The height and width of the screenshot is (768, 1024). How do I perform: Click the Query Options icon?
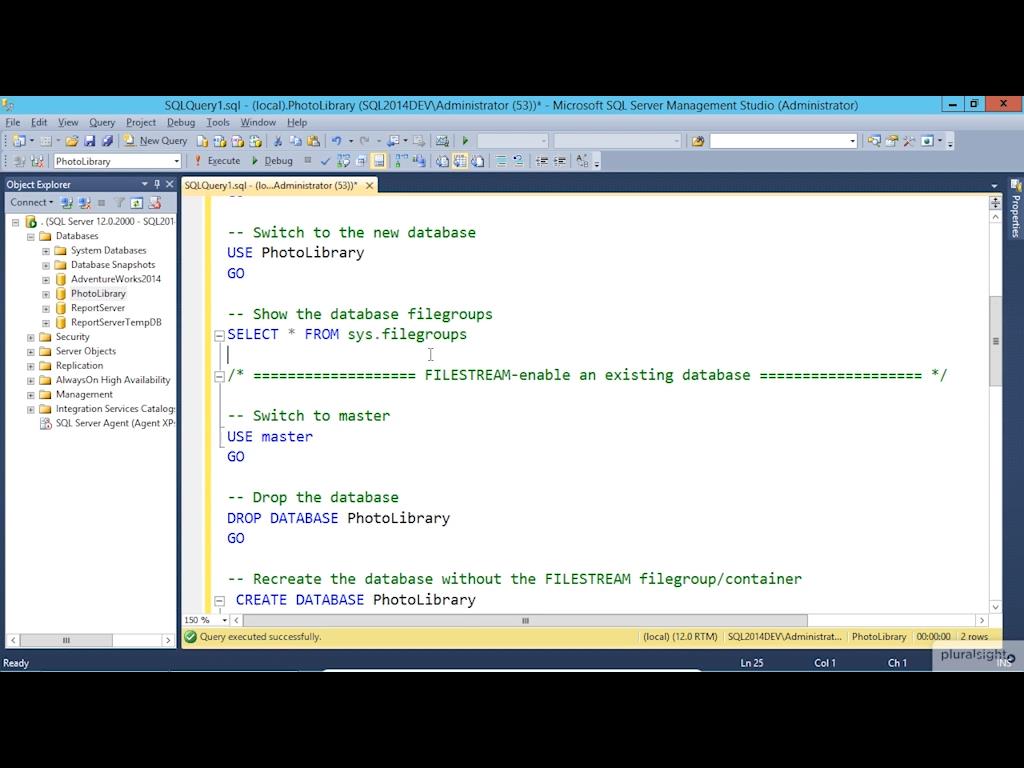[361, 161]
